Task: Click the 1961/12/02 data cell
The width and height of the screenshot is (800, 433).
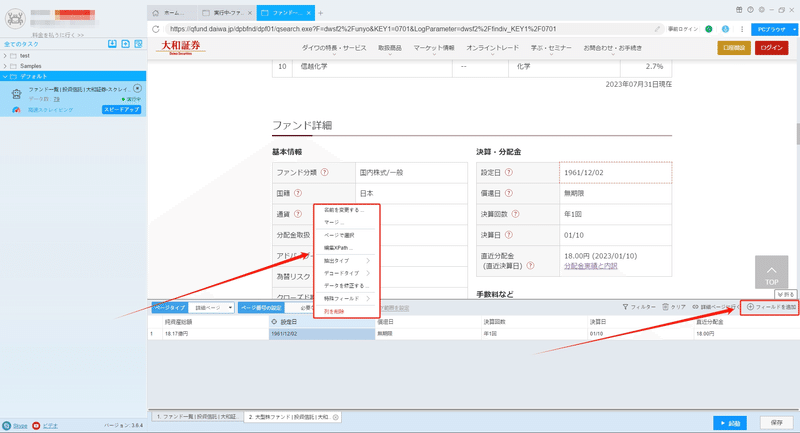Action: [321, 334]
